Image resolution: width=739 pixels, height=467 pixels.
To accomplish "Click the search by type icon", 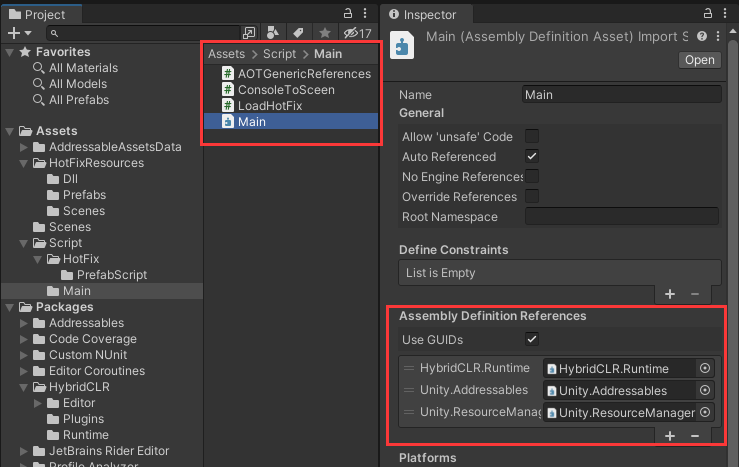I will [273, 33].
